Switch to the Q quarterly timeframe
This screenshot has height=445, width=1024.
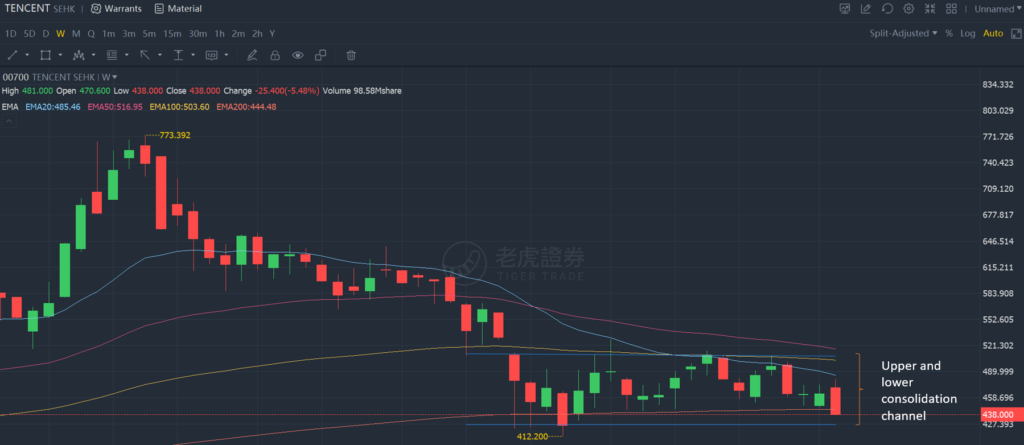[91, 33]
